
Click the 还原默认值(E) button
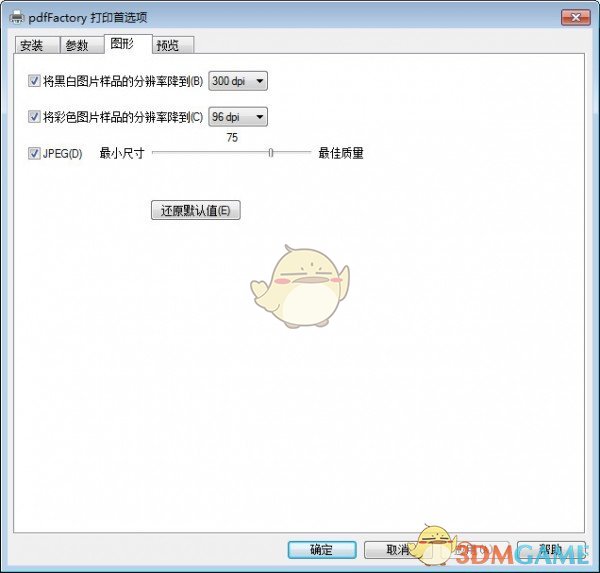click(196, 211)
